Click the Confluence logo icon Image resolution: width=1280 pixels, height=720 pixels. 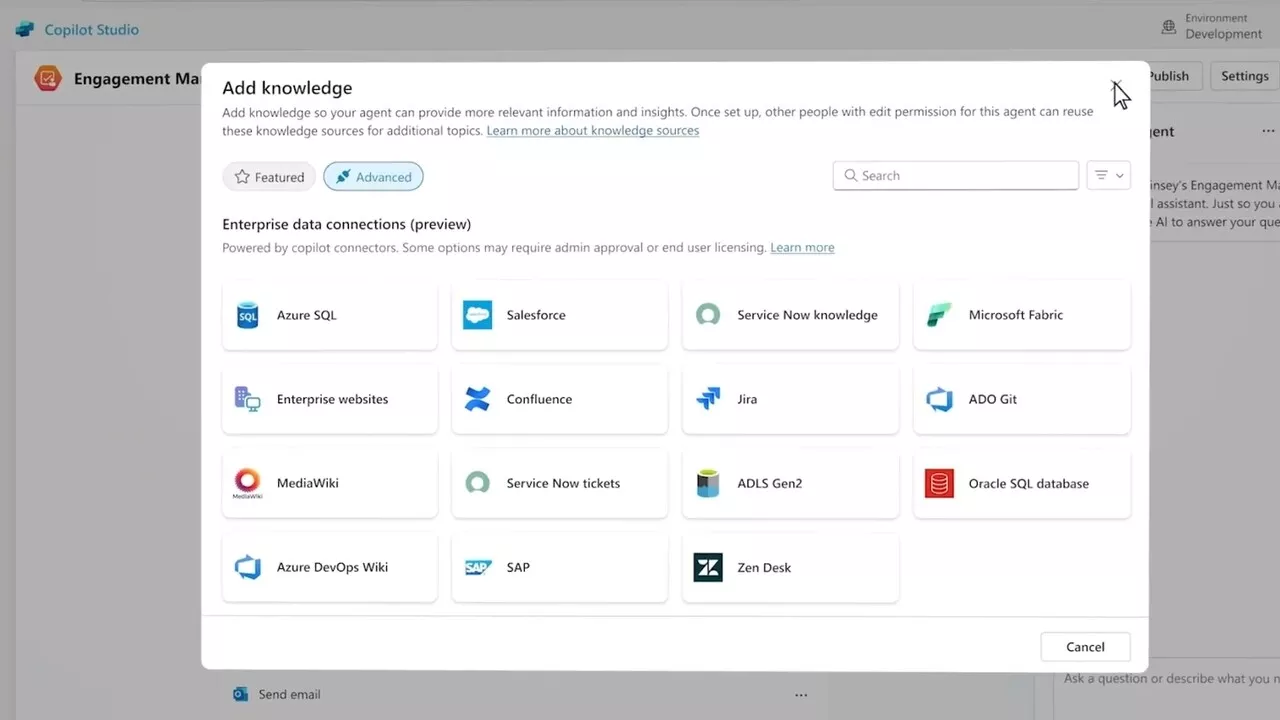point(477,399)
